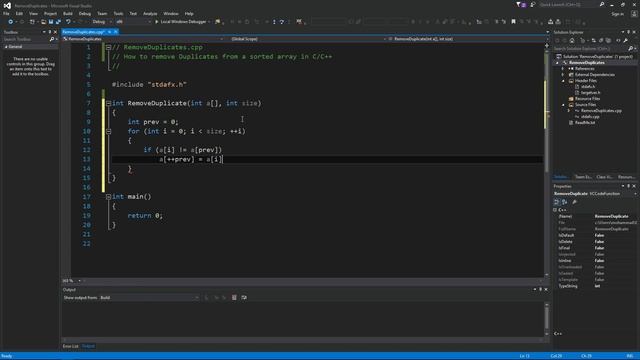The height and width of the screenshot is (360, 640).
Task: Open the RemoveDuplicate member function dropdown
Action: pos(467,39)
